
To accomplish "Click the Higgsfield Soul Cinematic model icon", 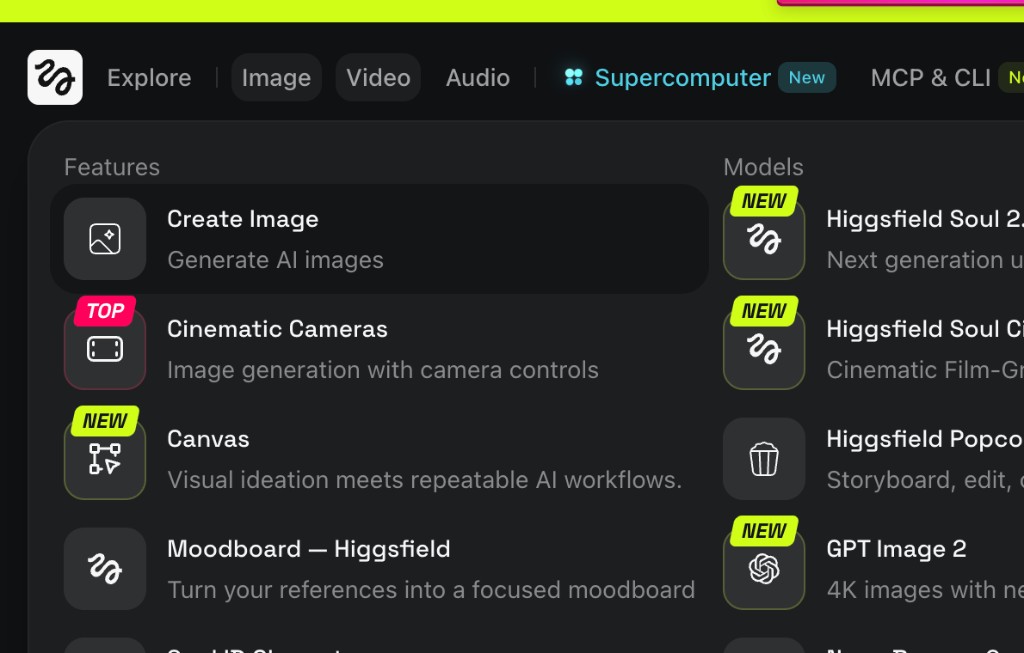I will pyautogui.click(x=764, y=349).
